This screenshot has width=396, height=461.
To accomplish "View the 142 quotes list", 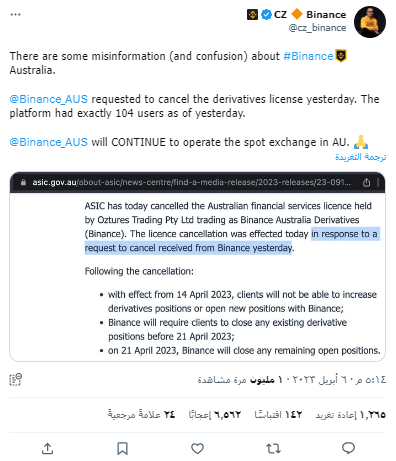I will pyautogui.click(x=278, y=415).
